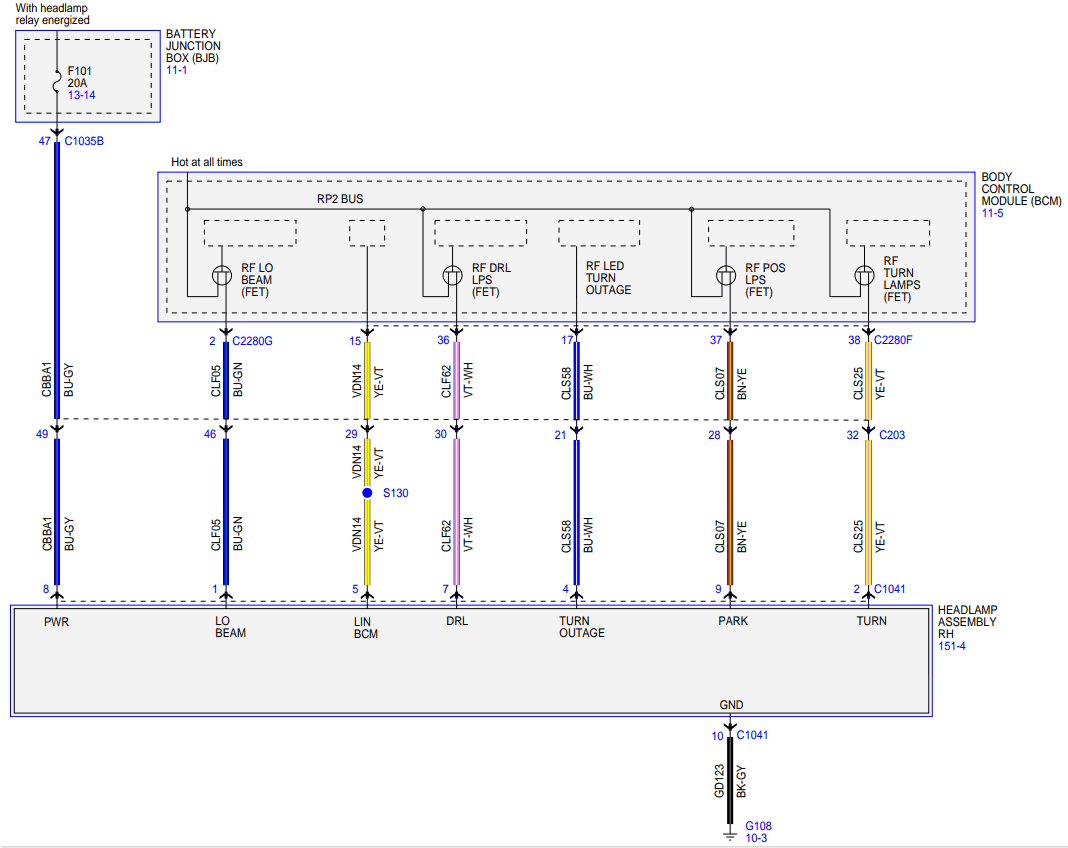Click the blue S130 splice dot
Image resolution: width=1068 pixels, height=848 pixels.
(x=367, y=492)
